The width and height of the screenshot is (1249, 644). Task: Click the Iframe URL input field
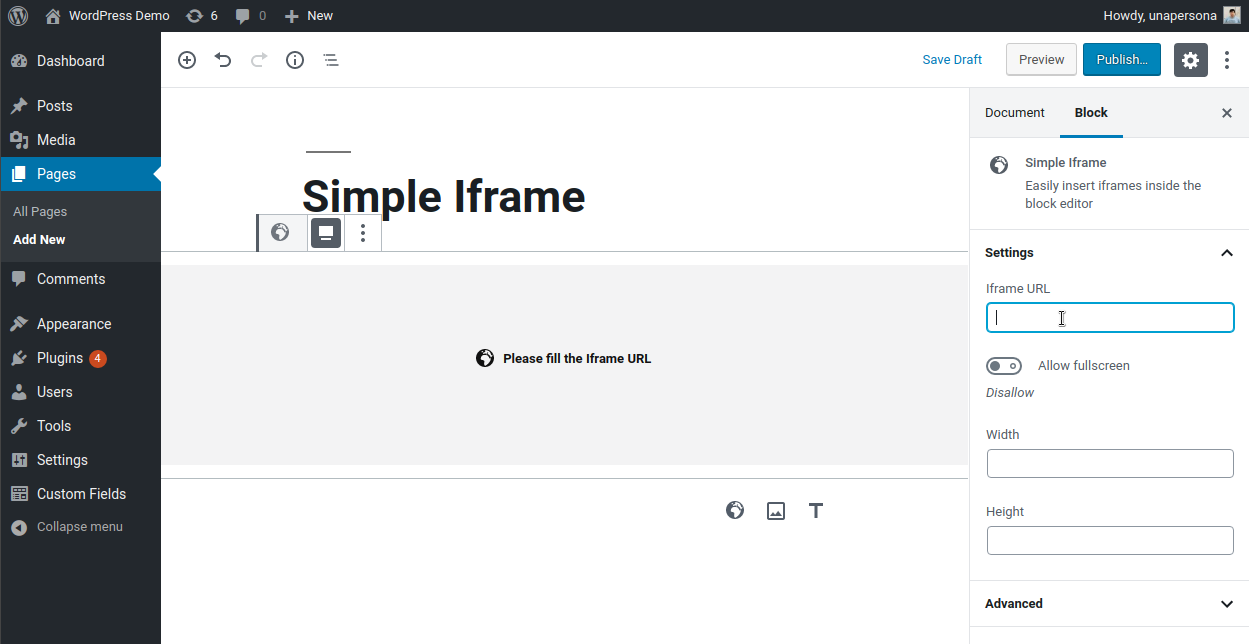coord(1110,318)
